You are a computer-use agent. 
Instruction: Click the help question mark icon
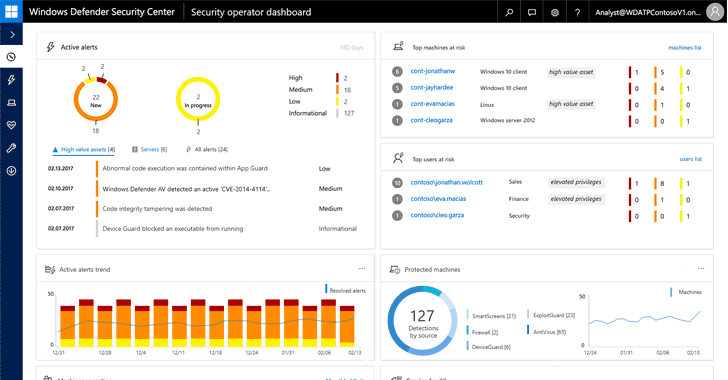coord(577,13)
